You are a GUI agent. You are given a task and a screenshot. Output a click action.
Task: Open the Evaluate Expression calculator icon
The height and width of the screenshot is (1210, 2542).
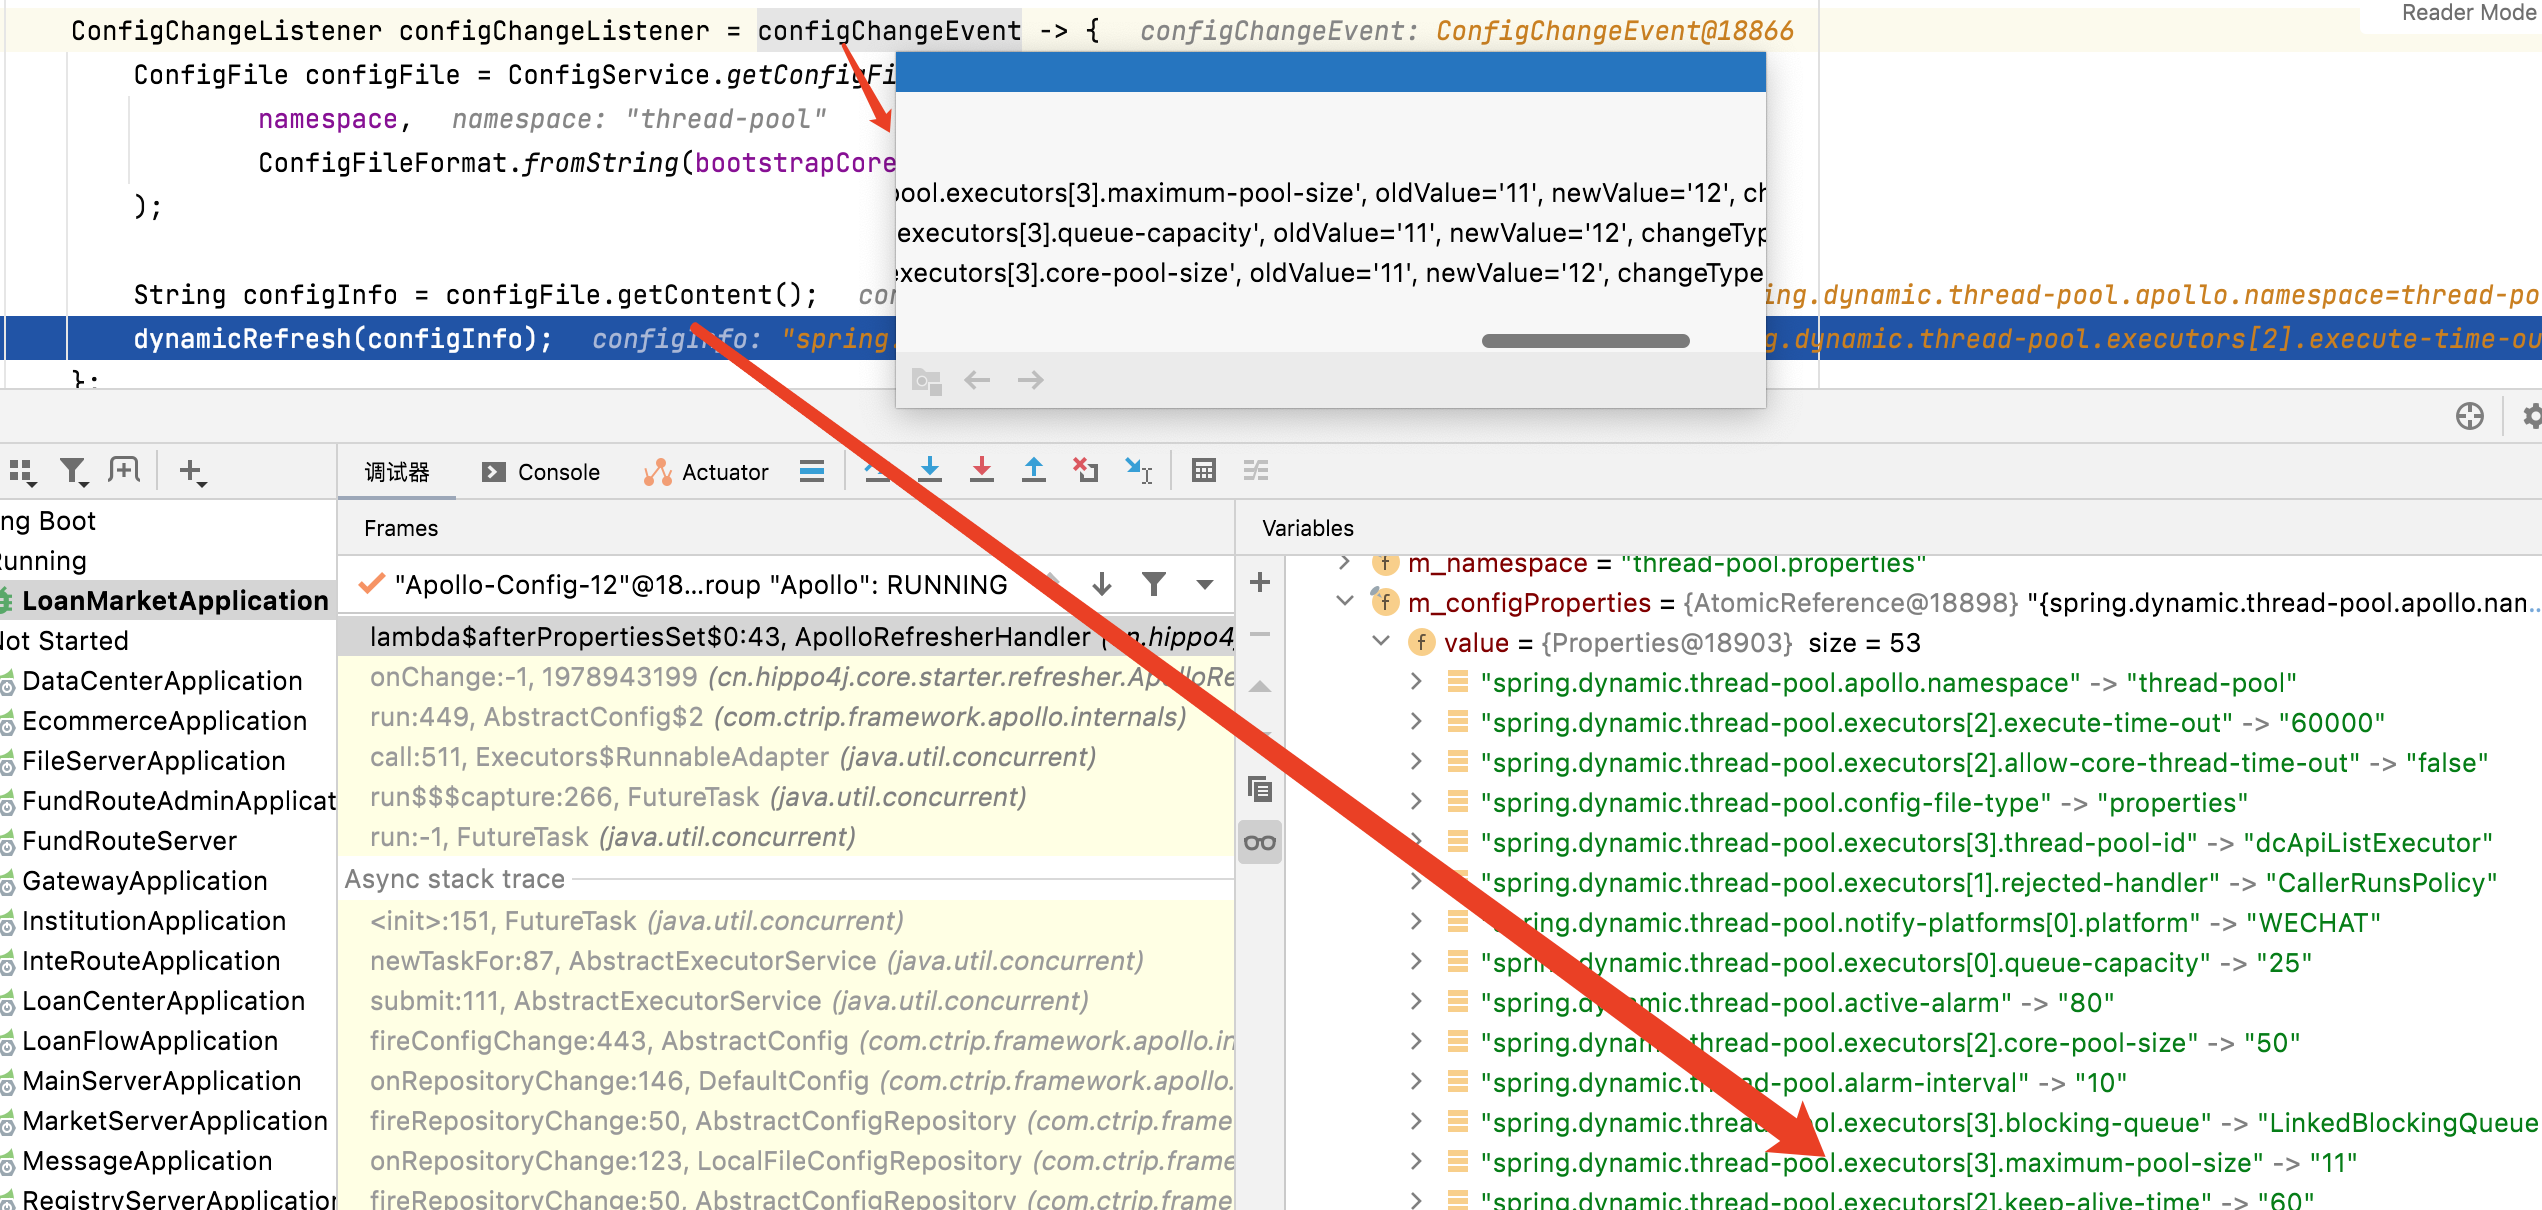[1204, 470]
